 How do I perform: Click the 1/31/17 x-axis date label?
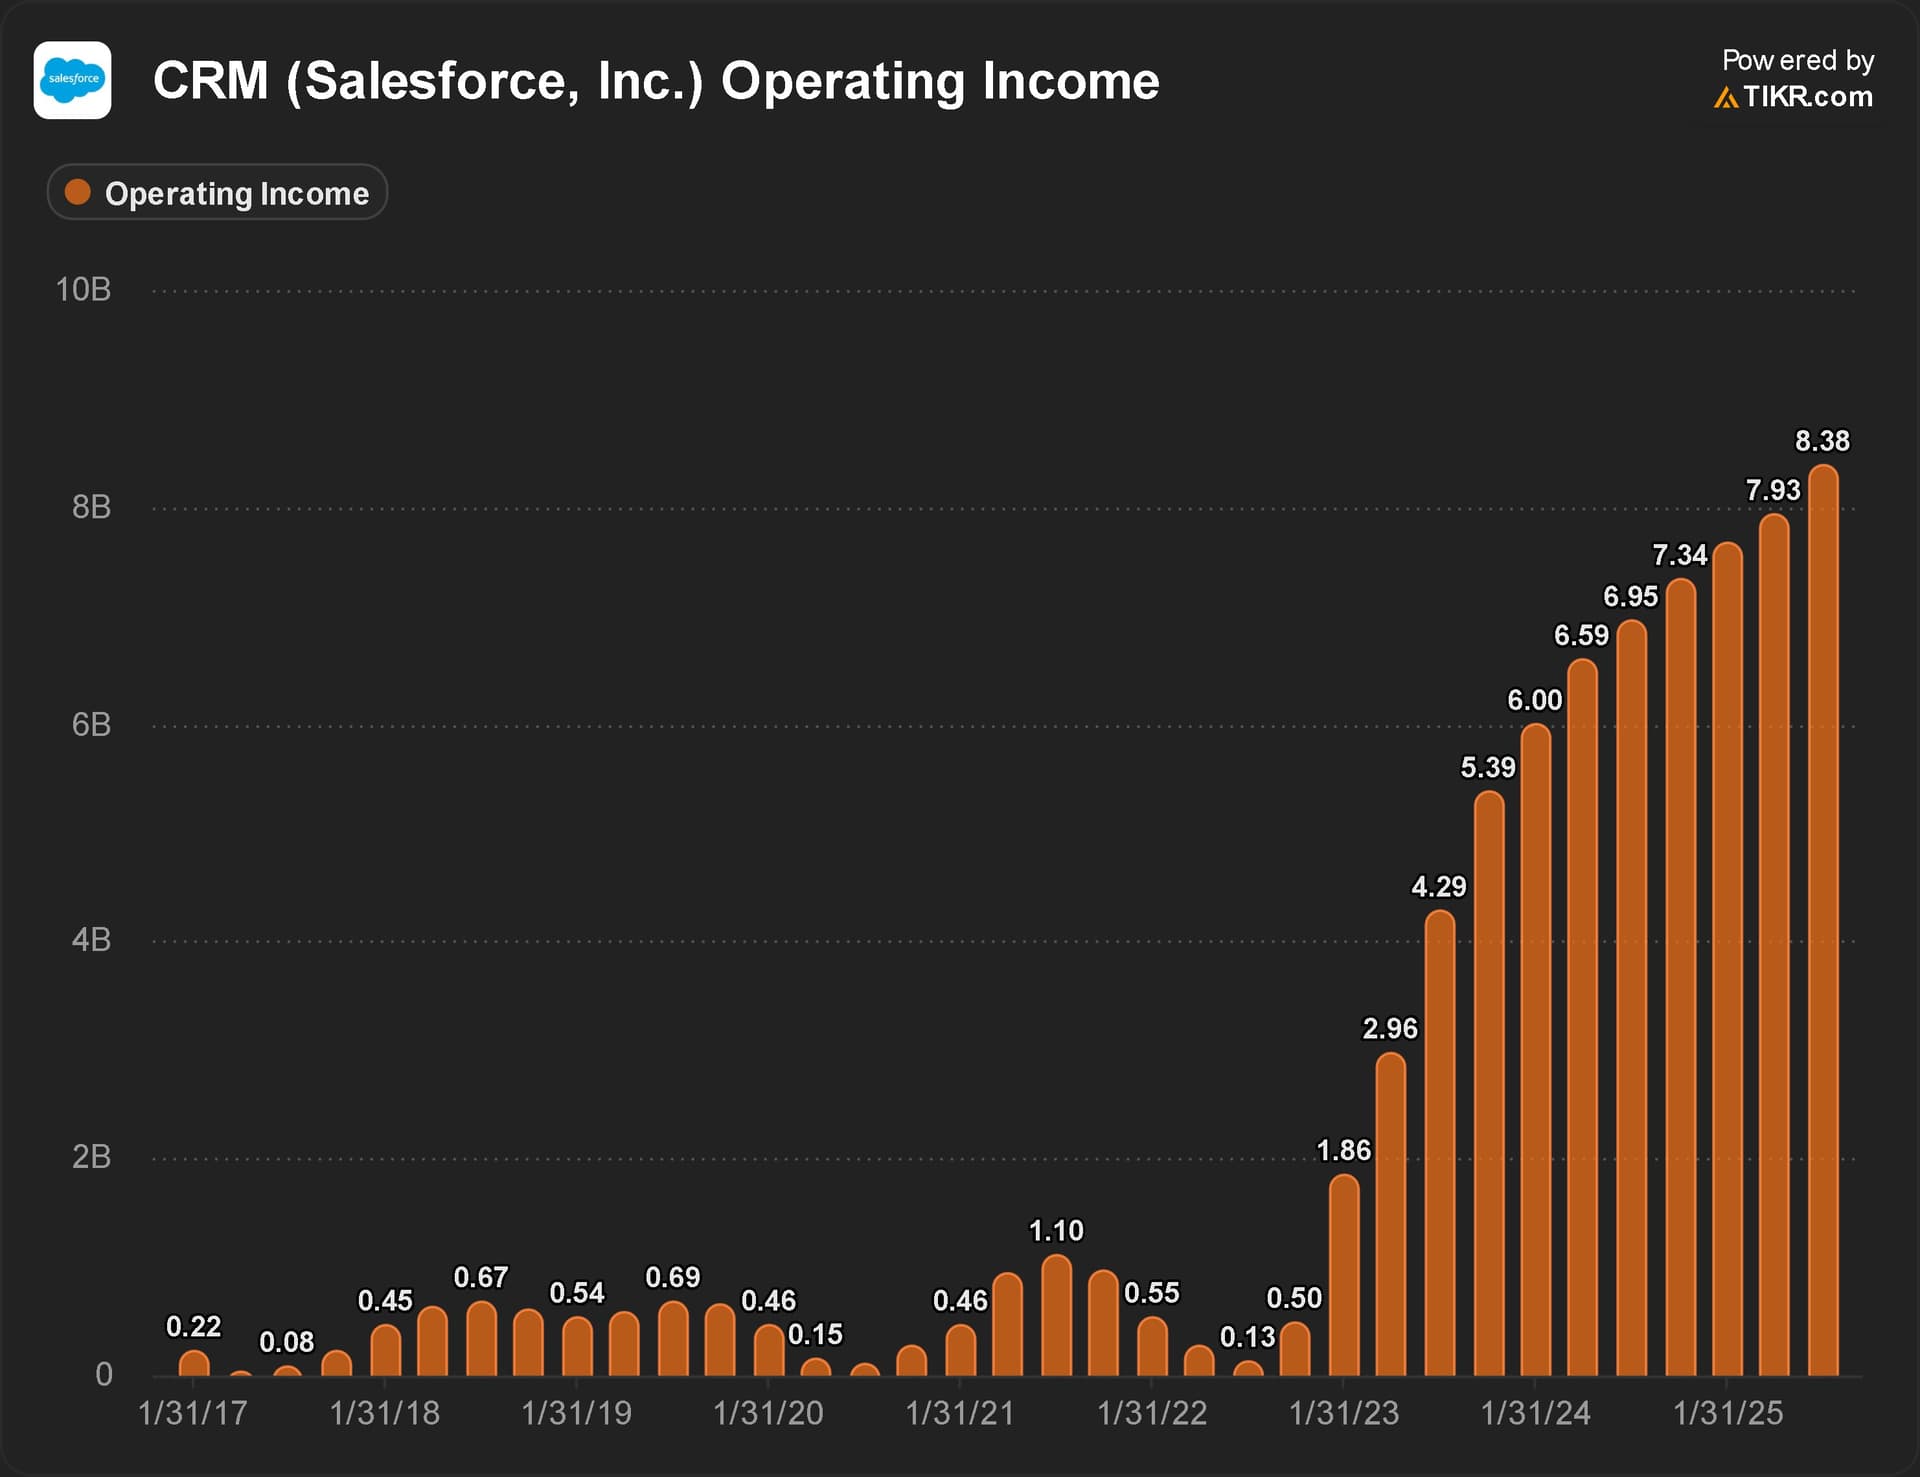(x=193, y=1413)
